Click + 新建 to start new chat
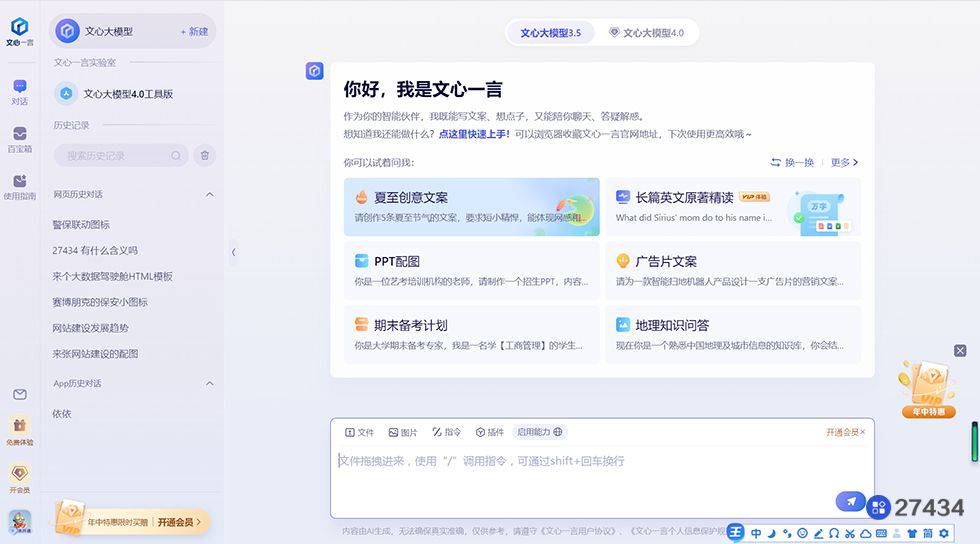980x544 pixels. point(194,31)
